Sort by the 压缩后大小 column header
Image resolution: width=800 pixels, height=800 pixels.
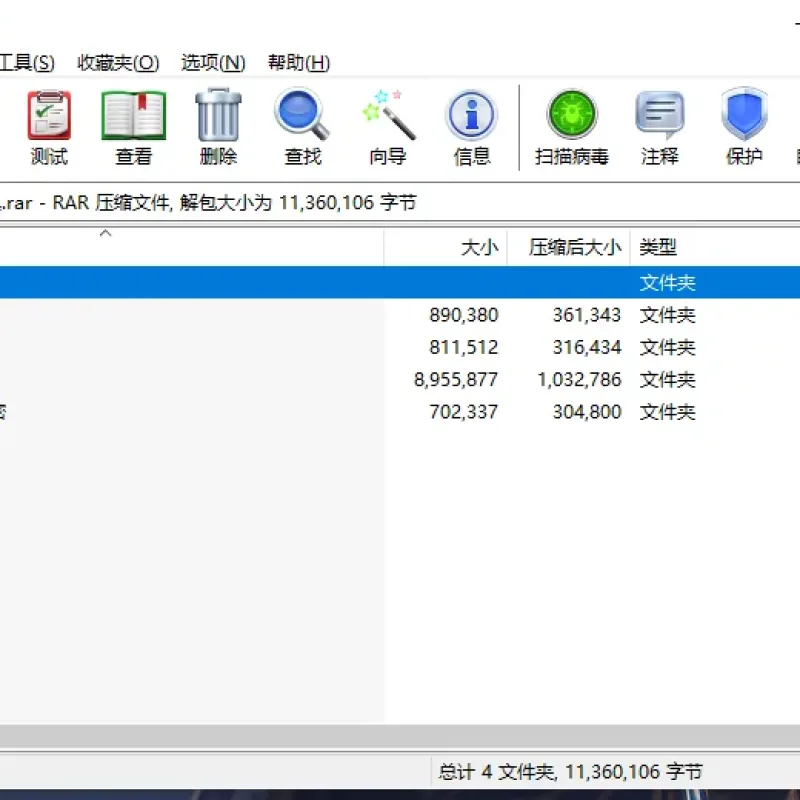568,247
